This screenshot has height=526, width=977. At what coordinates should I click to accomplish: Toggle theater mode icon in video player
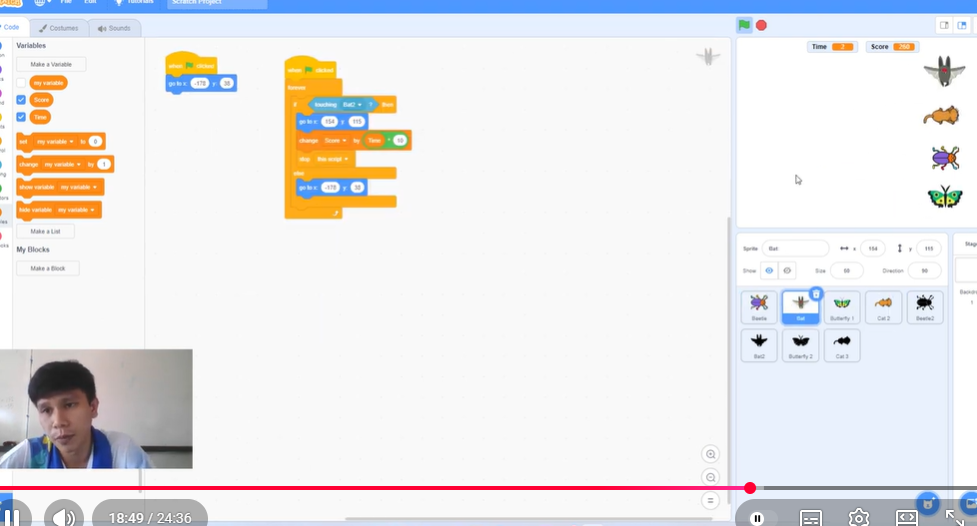tap(906, 517)
